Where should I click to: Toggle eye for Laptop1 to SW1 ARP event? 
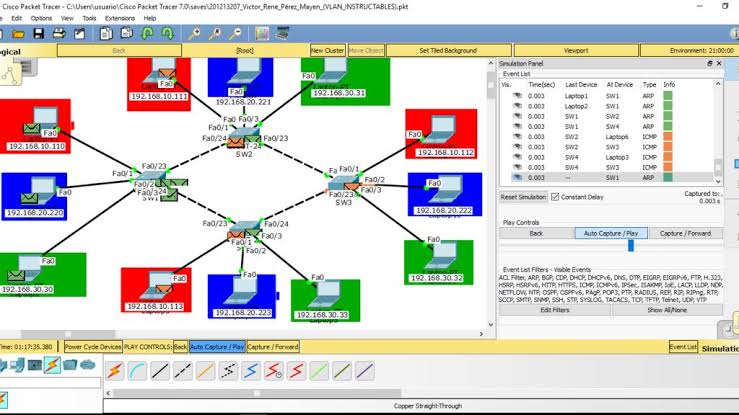click(x=517, y=96)
